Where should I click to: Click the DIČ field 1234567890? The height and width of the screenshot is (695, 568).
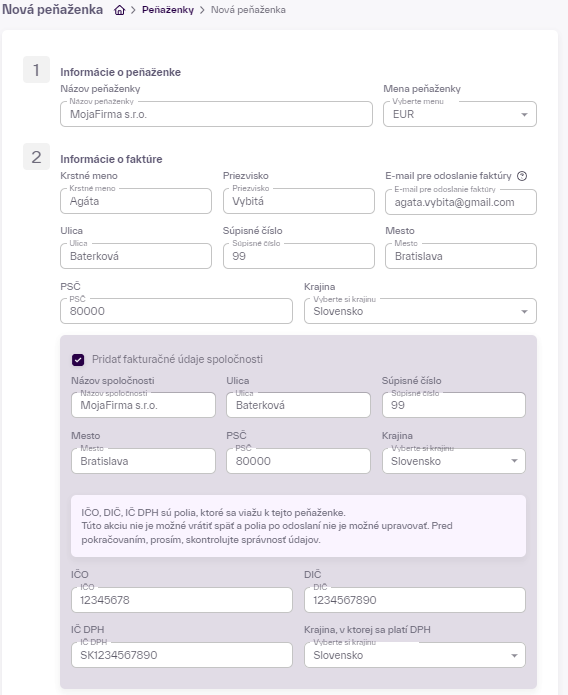tap(415, 600)
